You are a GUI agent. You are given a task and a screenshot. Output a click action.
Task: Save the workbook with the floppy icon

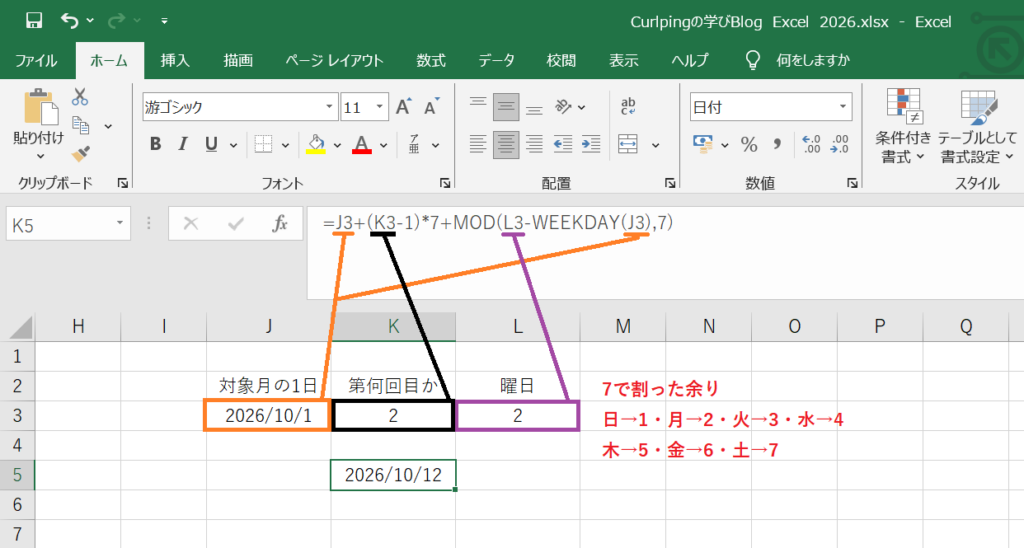[x=34, y=21]
